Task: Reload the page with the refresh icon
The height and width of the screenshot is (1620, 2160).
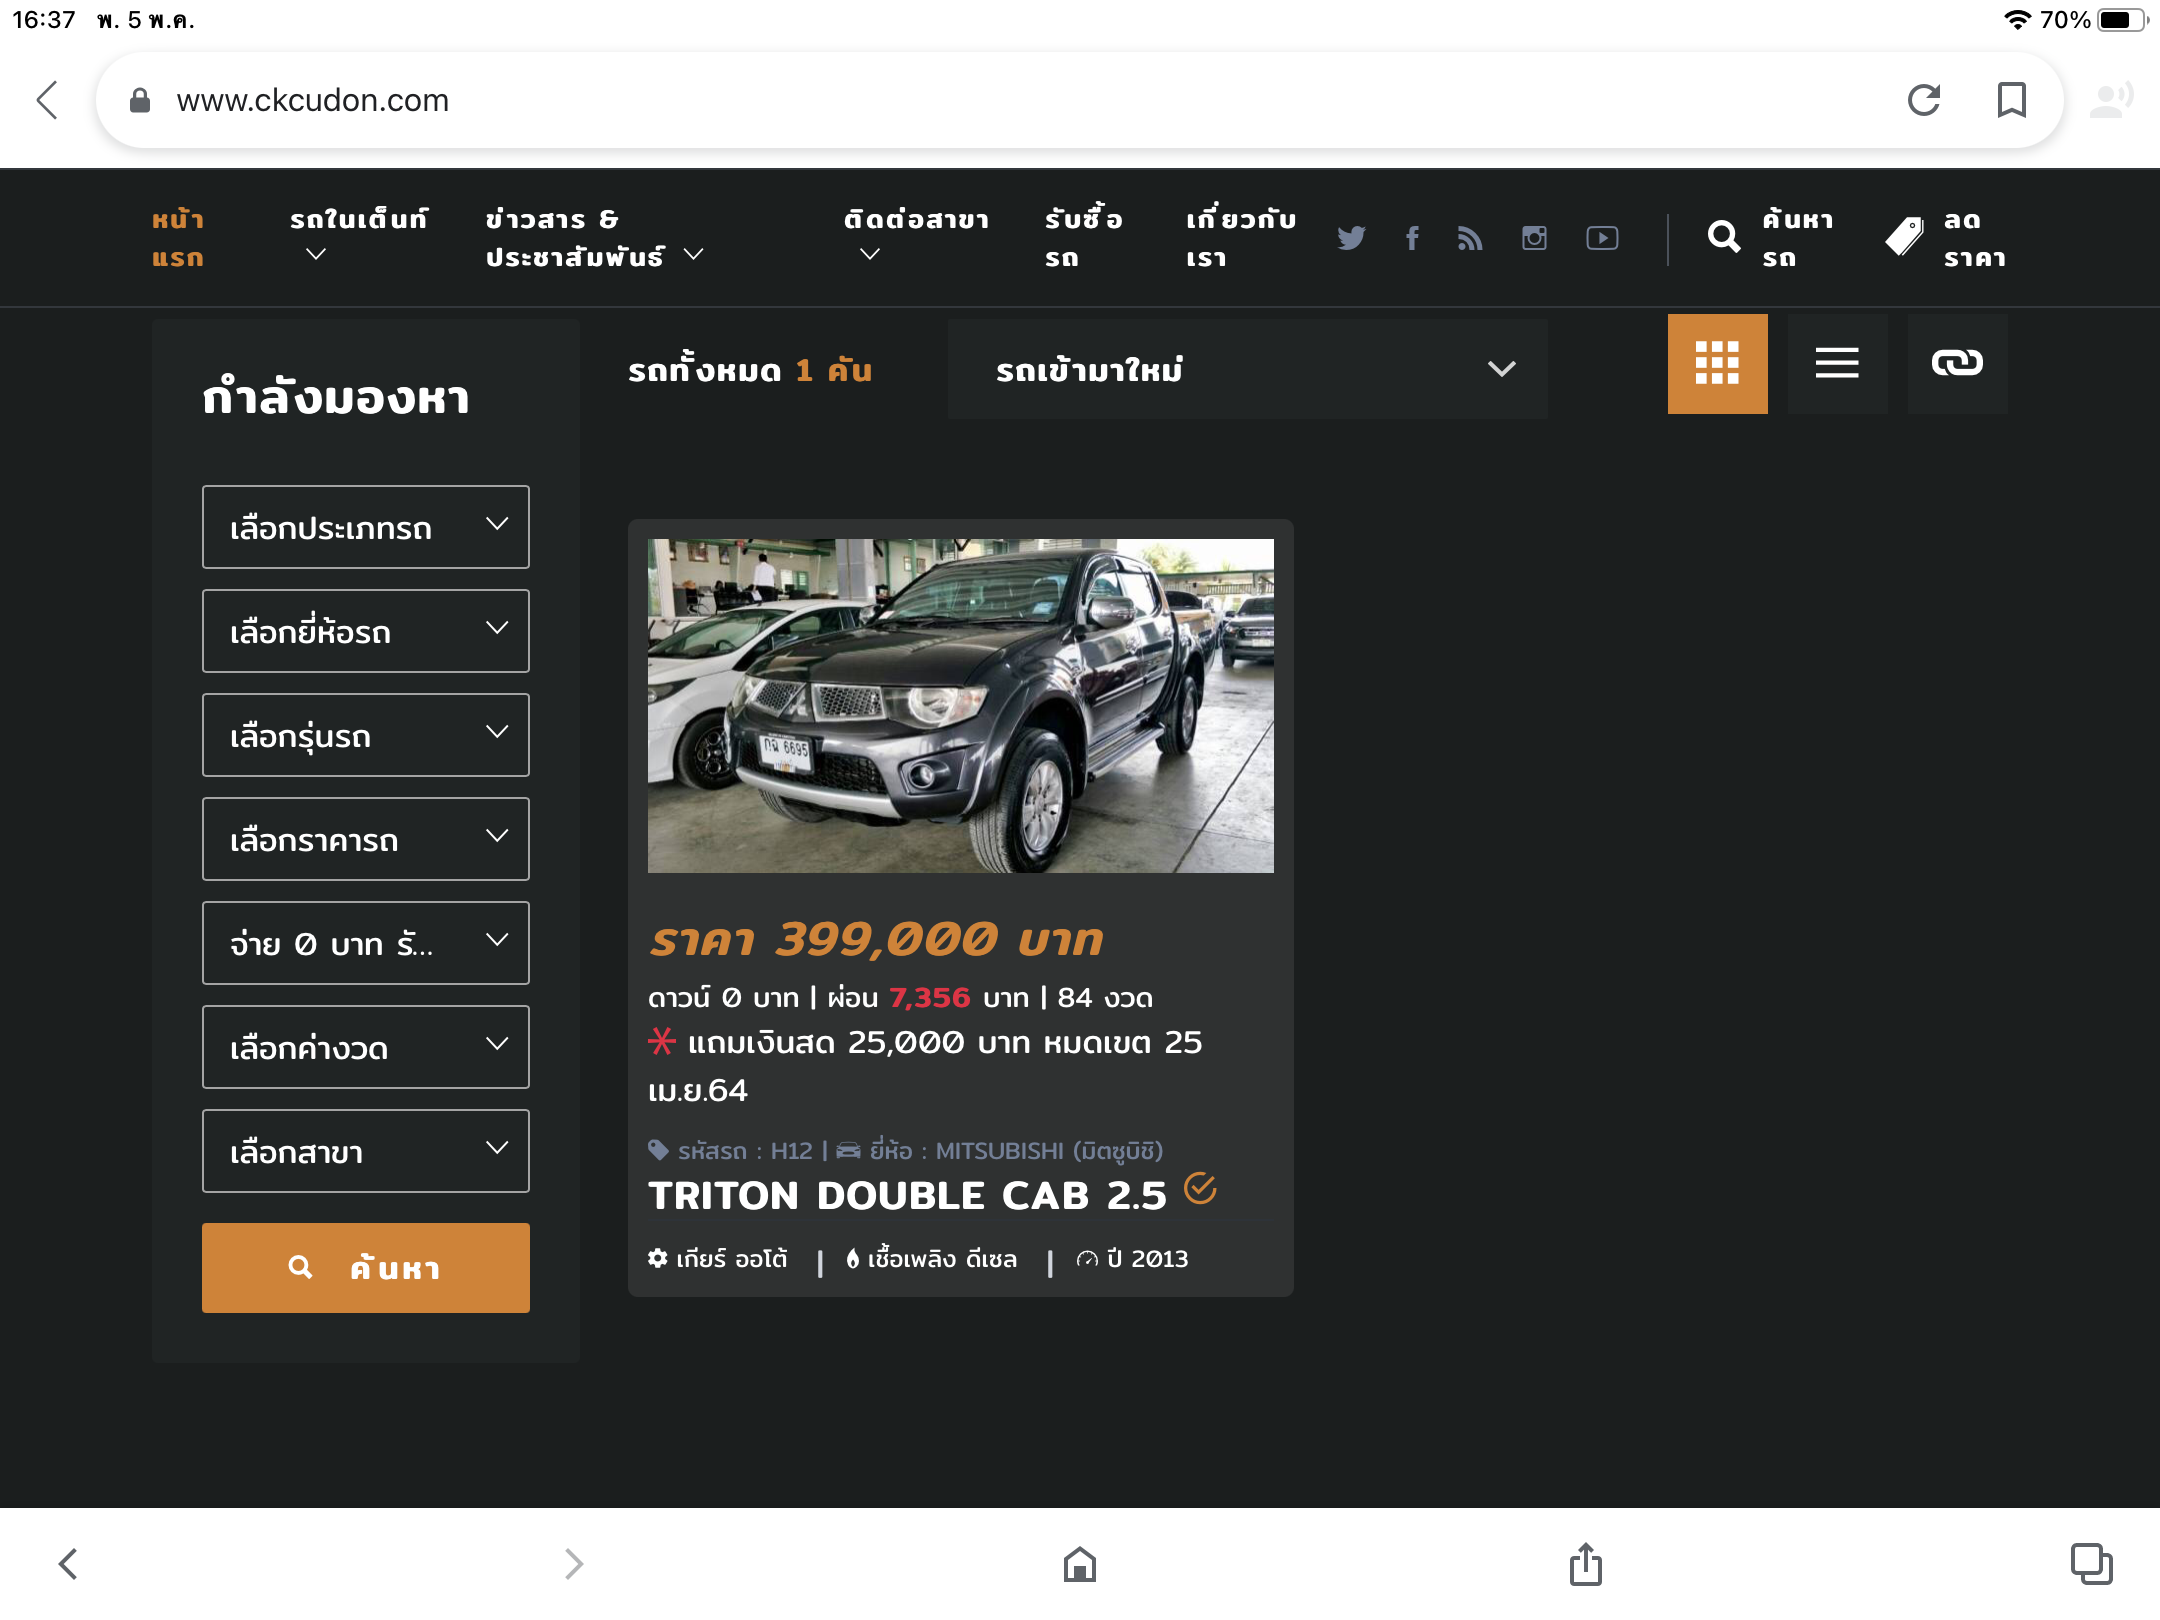Action: [1923, 100]
